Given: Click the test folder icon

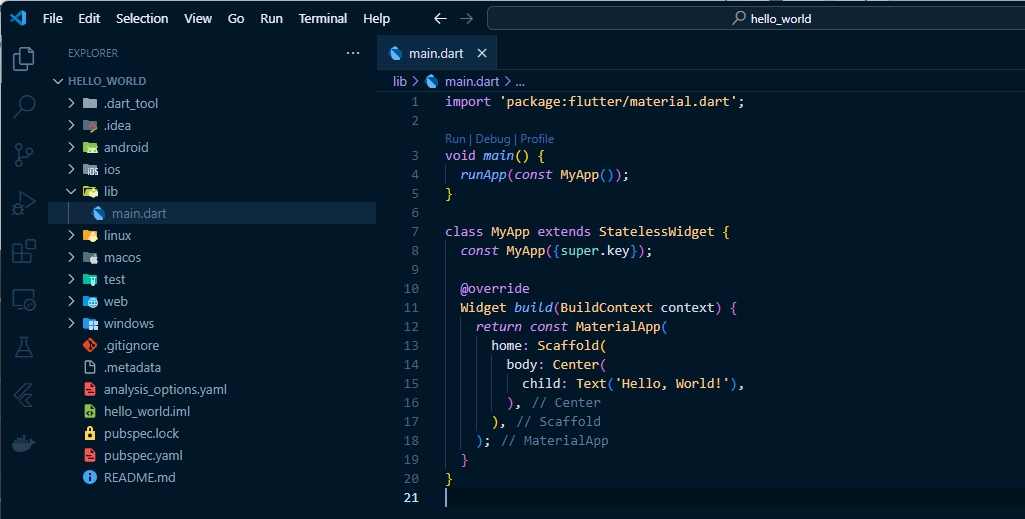Looking at the screenshot, I should (90, 279).
